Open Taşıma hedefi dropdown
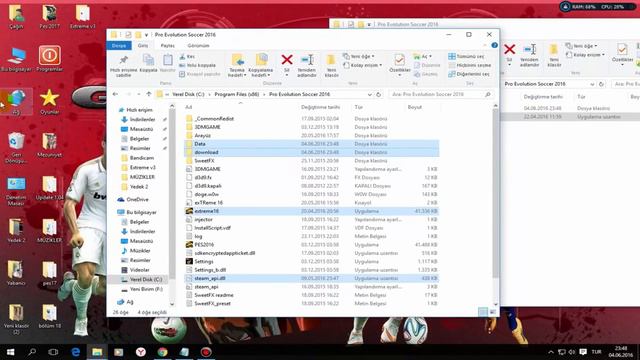The height and width of the screenshot is (360, 640). click(237, 65)
